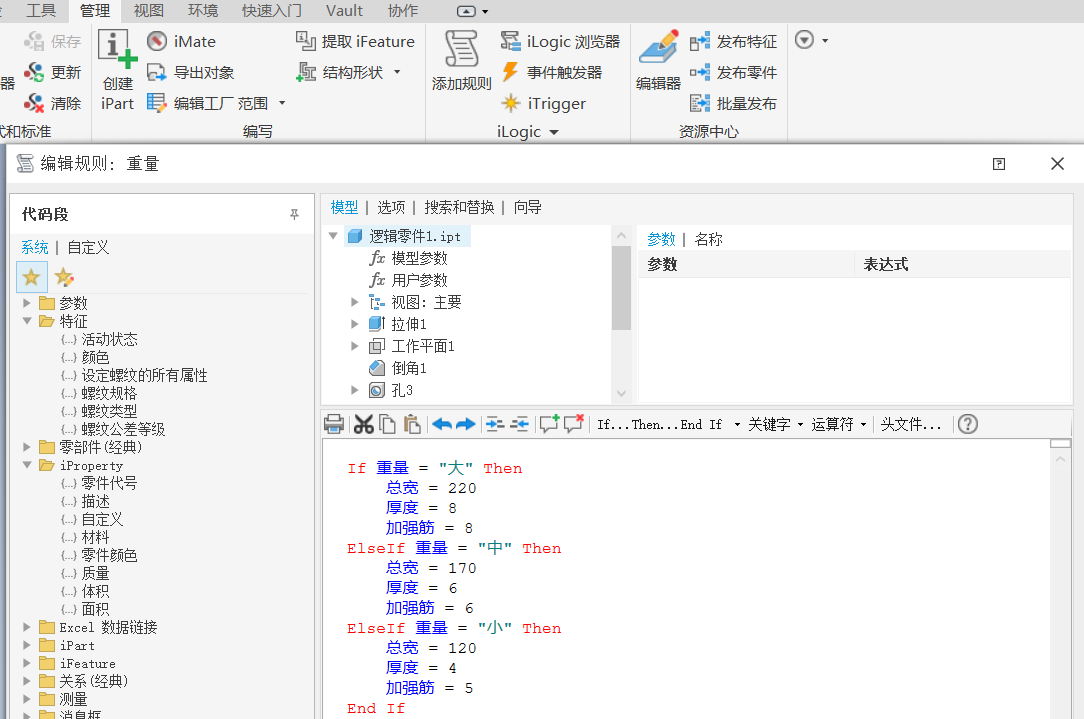1084x719 pixels.
Task: Open 搜索和替换 tab
Action: pos(459,207)
